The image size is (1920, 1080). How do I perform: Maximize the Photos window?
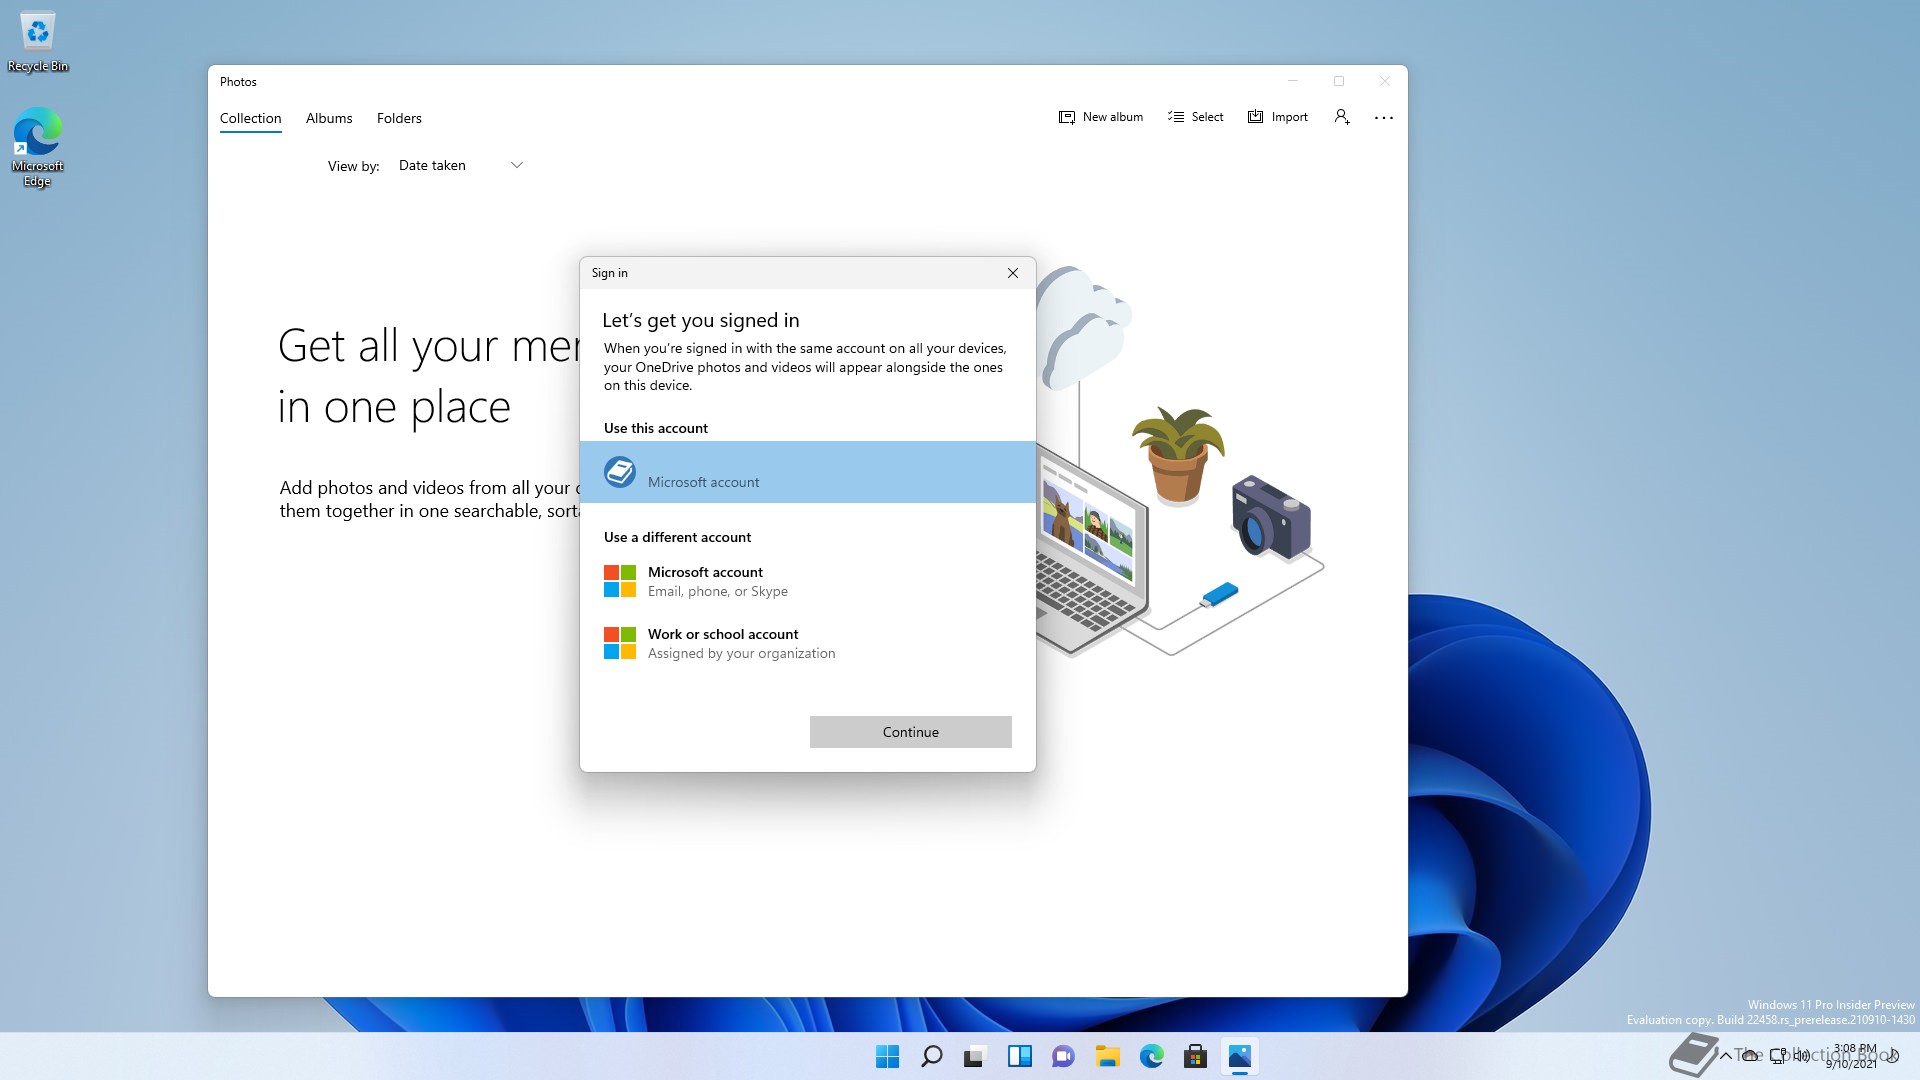click(1339, 81)
